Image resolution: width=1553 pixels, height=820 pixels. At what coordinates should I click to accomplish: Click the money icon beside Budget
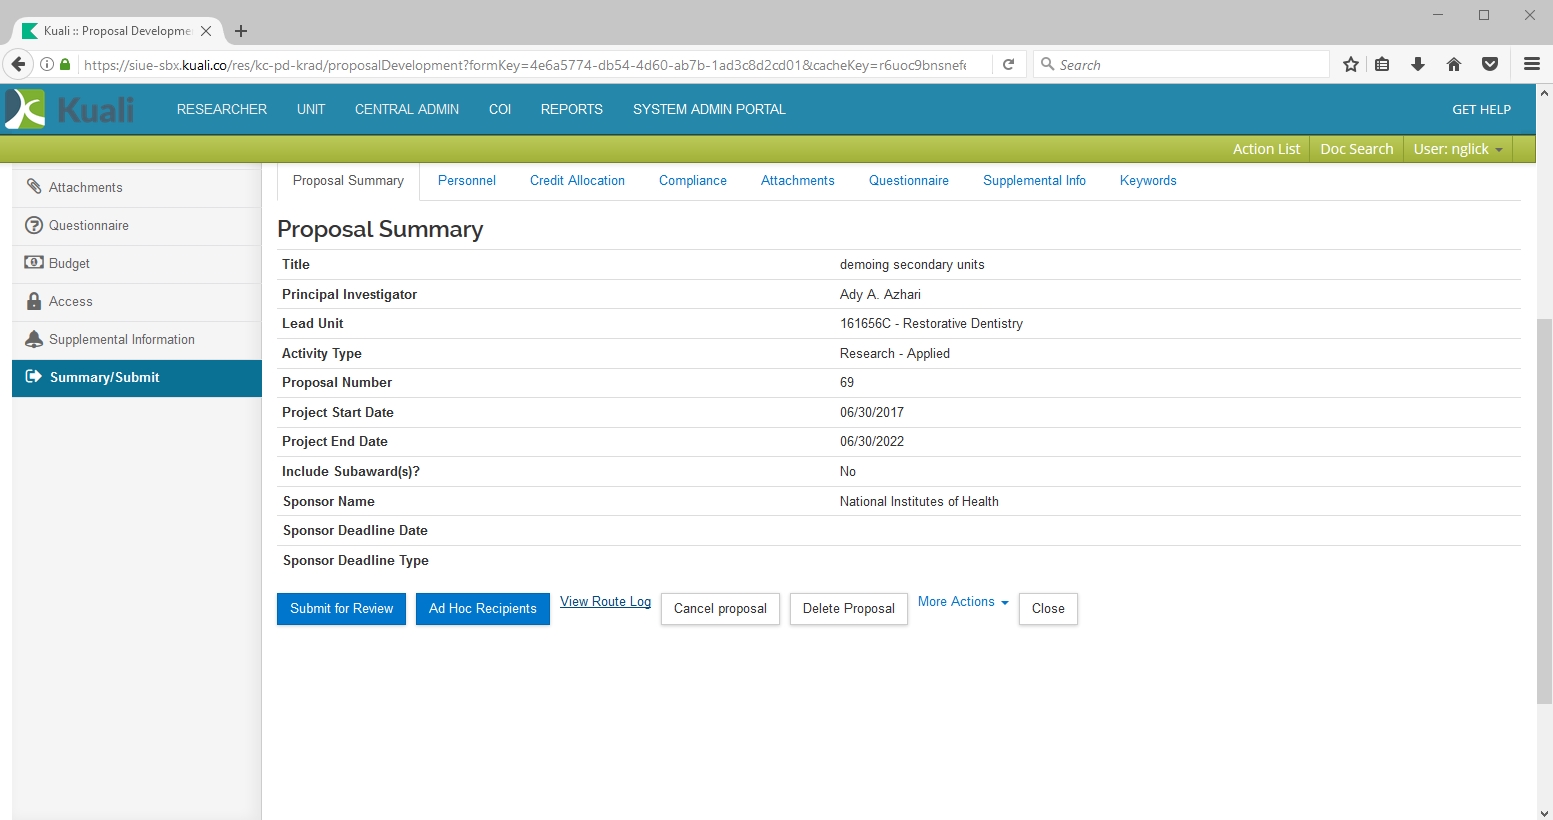point(34,263)
